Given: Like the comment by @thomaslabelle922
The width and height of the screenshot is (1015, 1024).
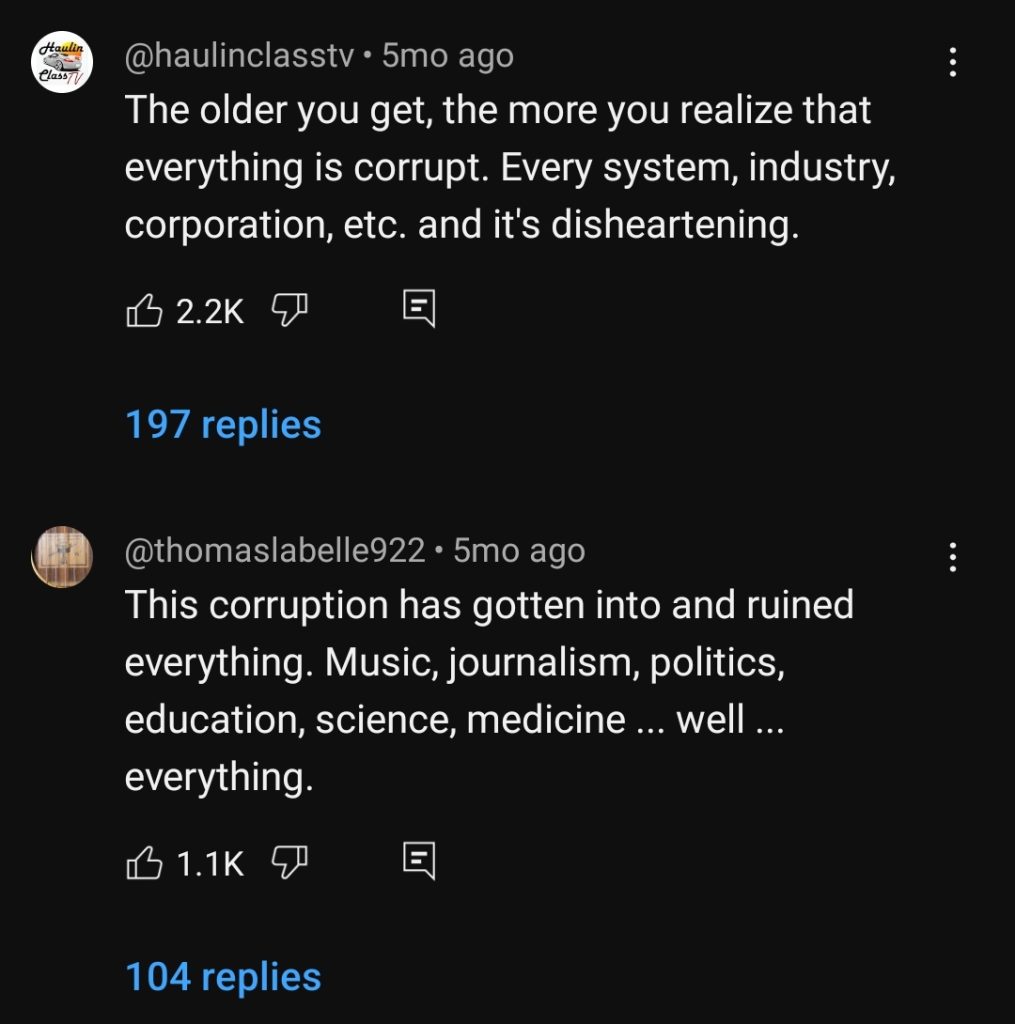Looking at the screenshot, I should tap(144, 862).
